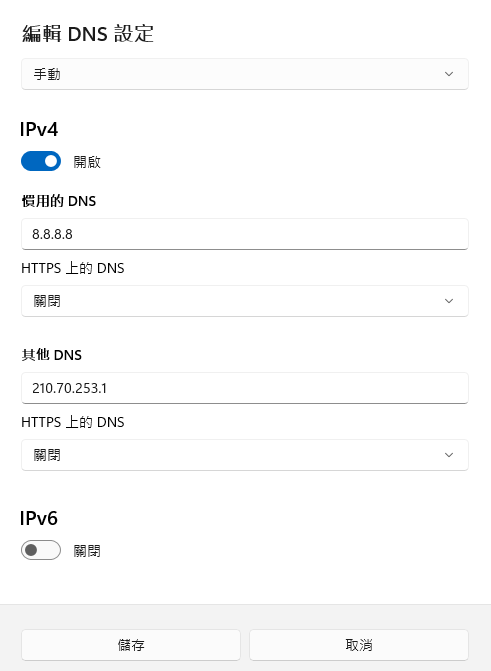Click the 開啟 label beside IPv4 switch

point(87,162)
